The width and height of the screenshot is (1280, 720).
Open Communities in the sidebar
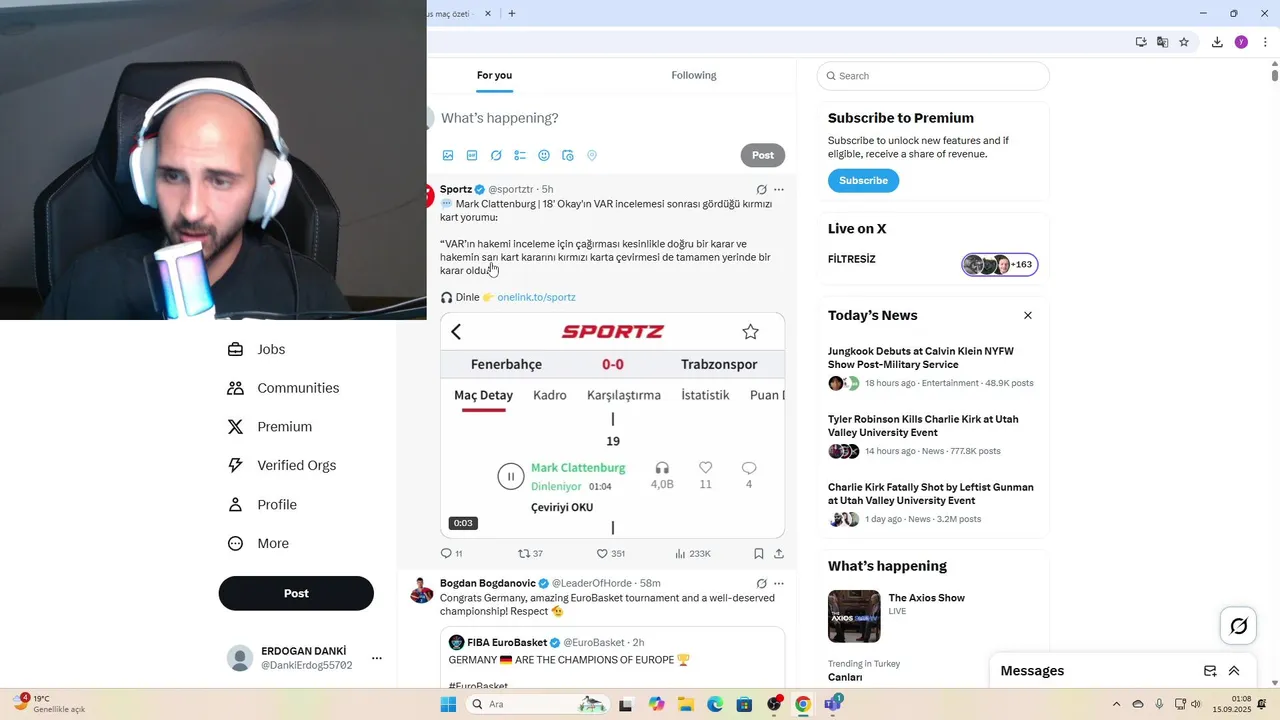(283, 388)
